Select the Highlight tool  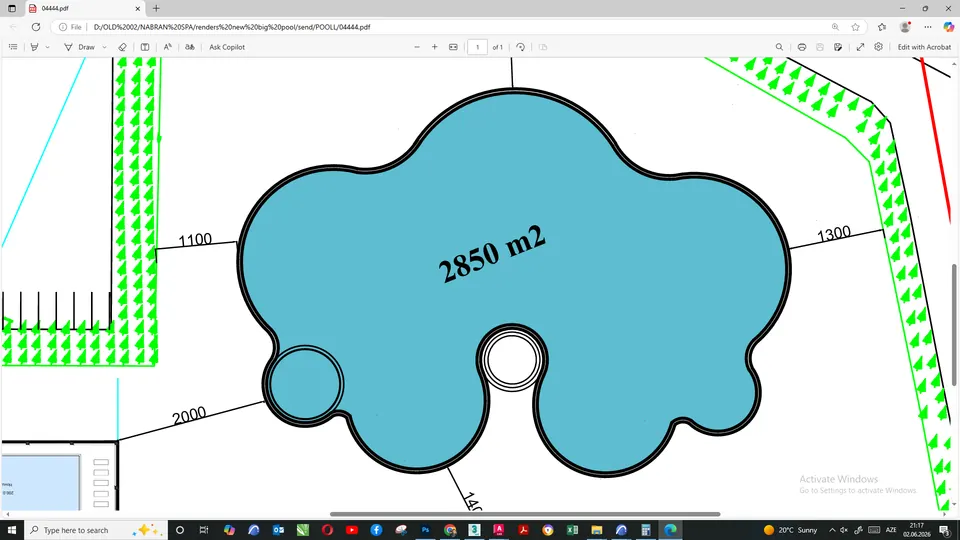pos(34,47)
